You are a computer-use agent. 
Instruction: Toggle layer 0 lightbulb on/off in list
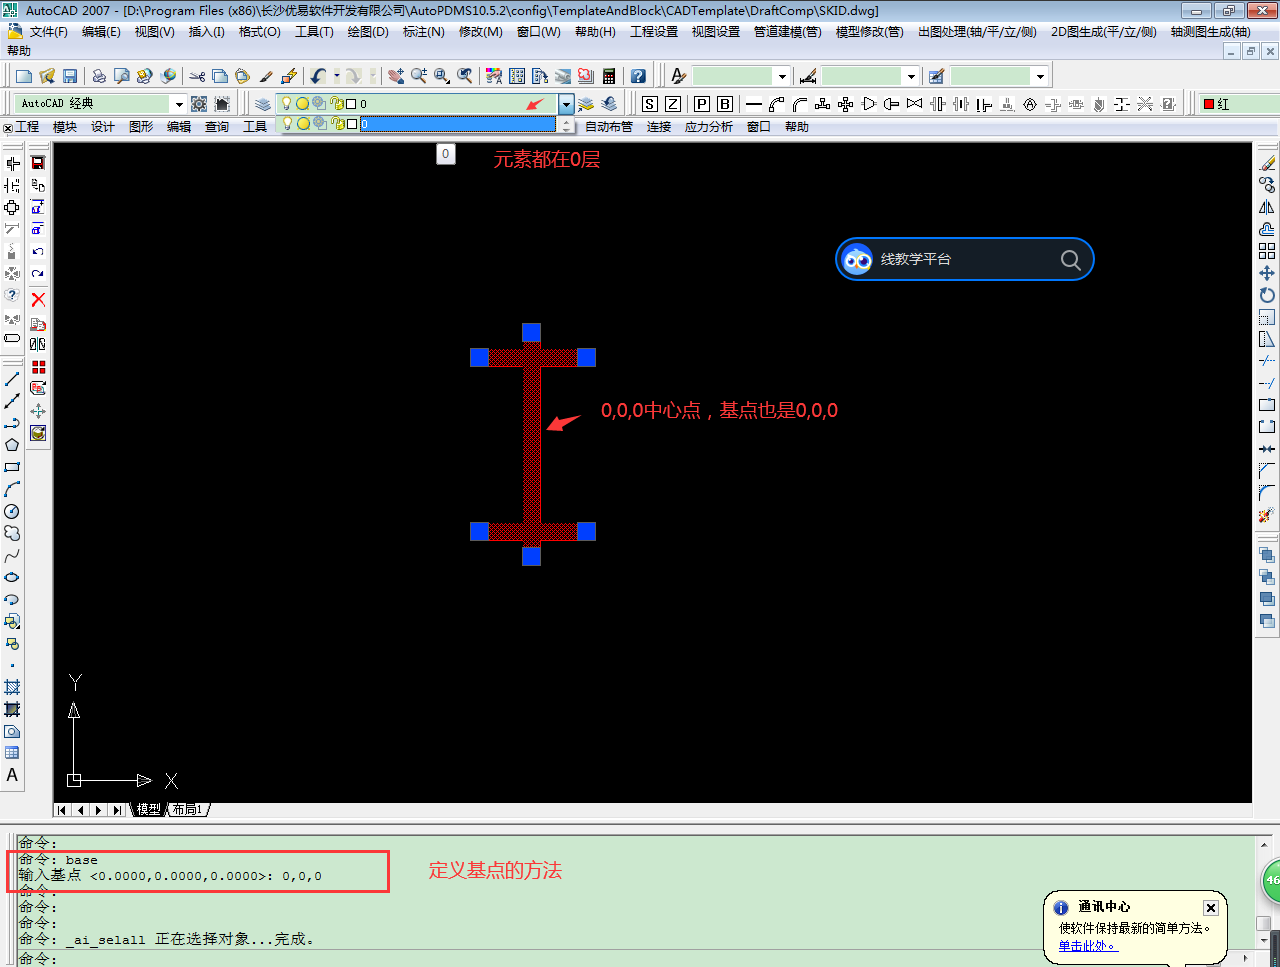click(288, 124)
